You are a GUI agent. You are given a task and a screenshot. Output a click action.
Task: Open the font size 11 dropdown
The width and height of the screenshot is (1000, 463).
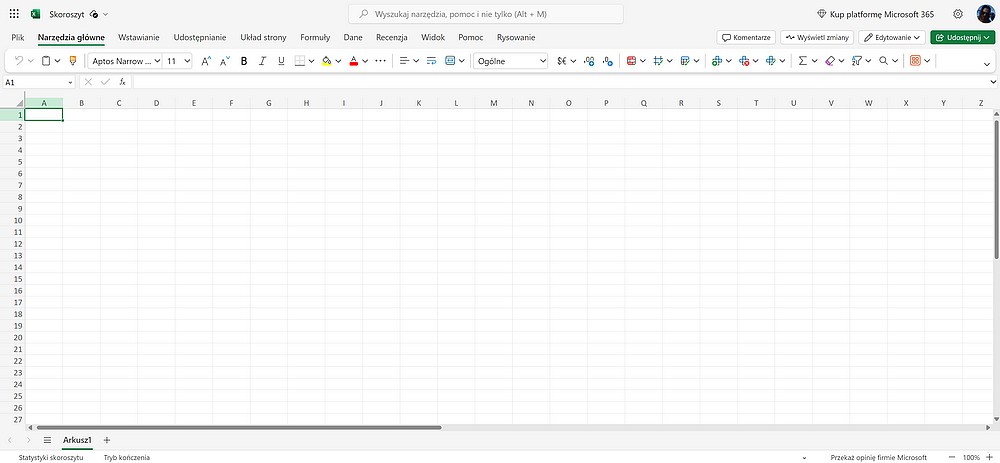click(177, 61)
